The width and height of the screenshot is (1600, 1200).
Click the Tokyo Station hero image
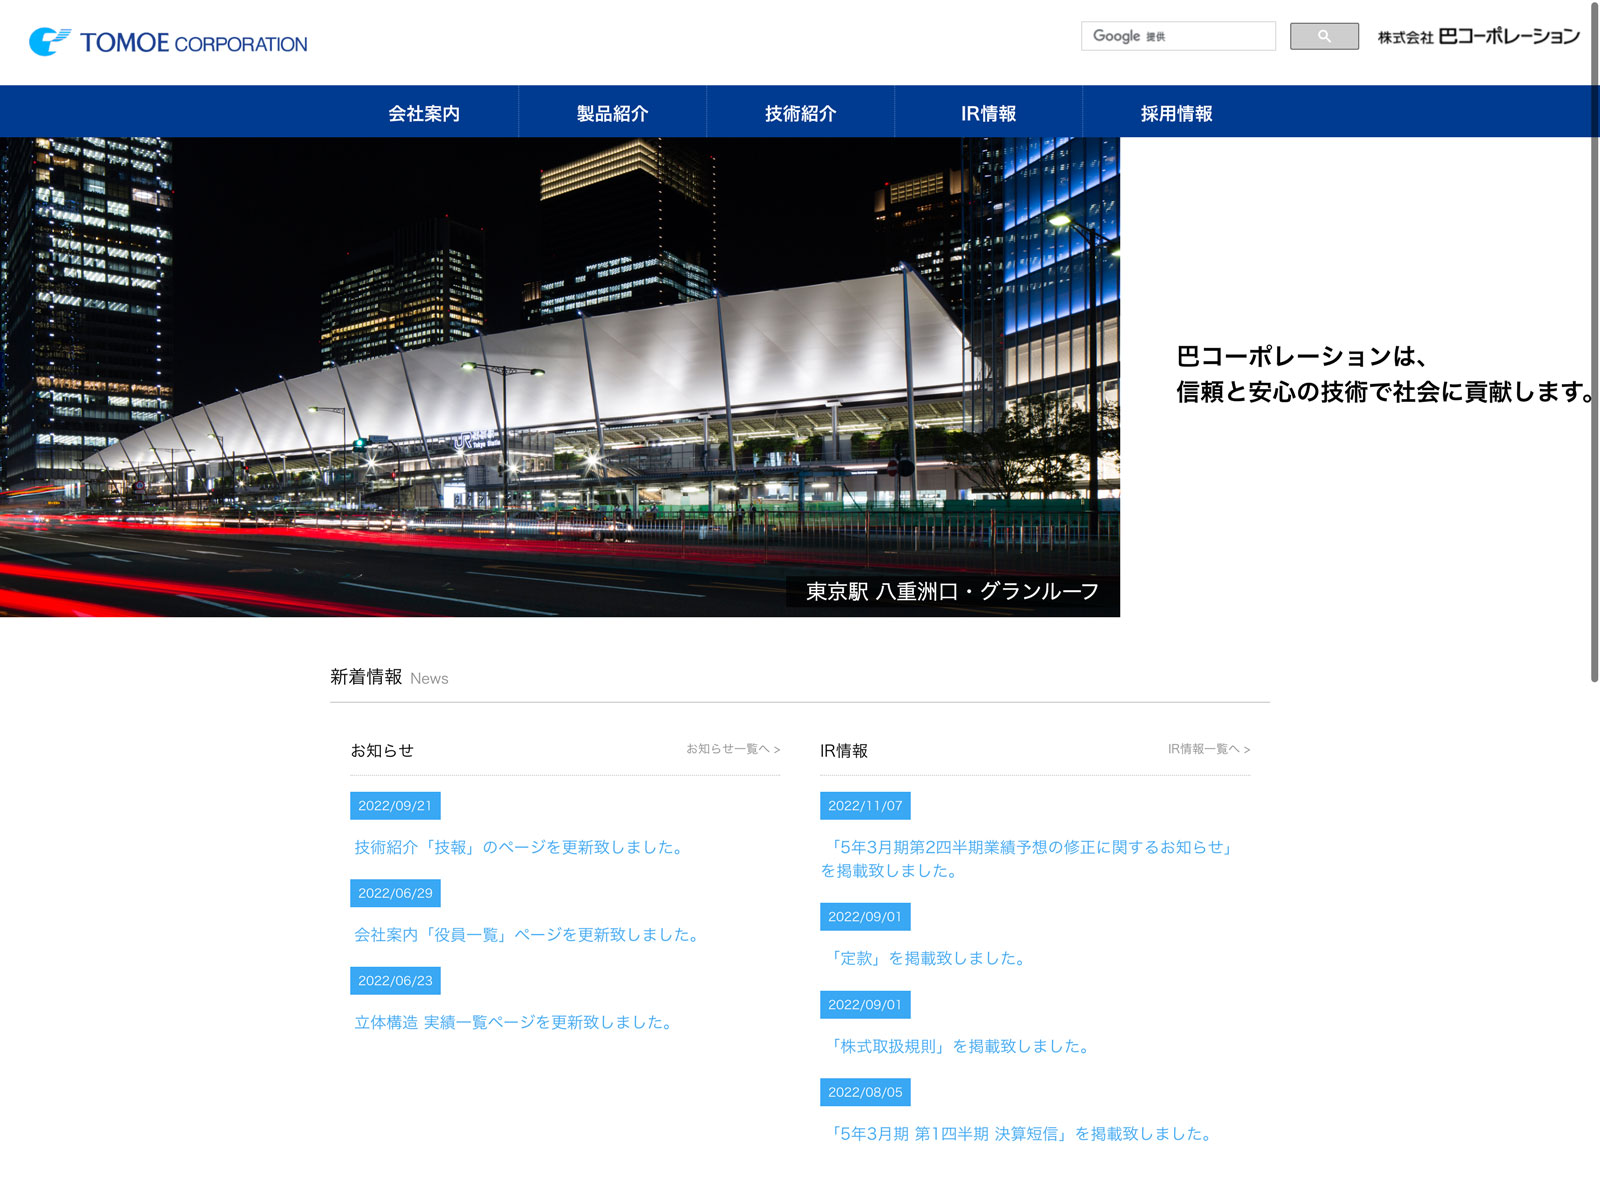click(x=560, y=376)
